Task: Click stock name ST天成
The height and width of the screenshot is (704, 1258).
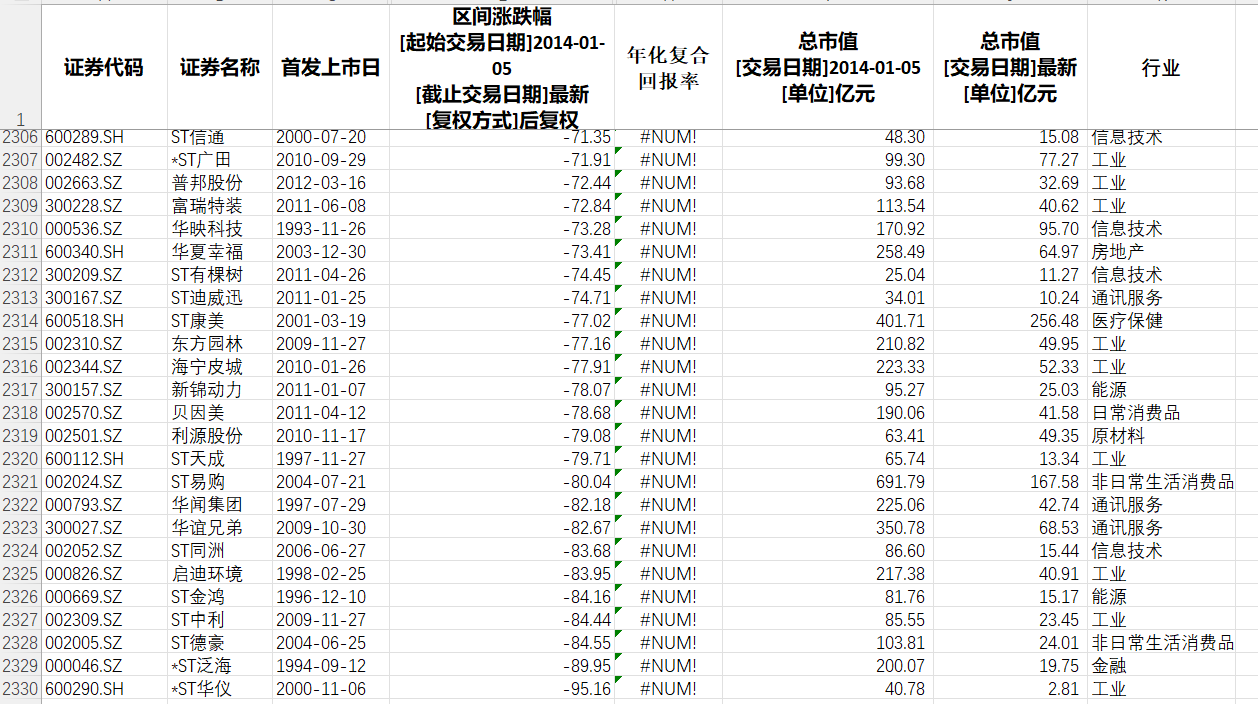Action: click(x=198, y=459)
